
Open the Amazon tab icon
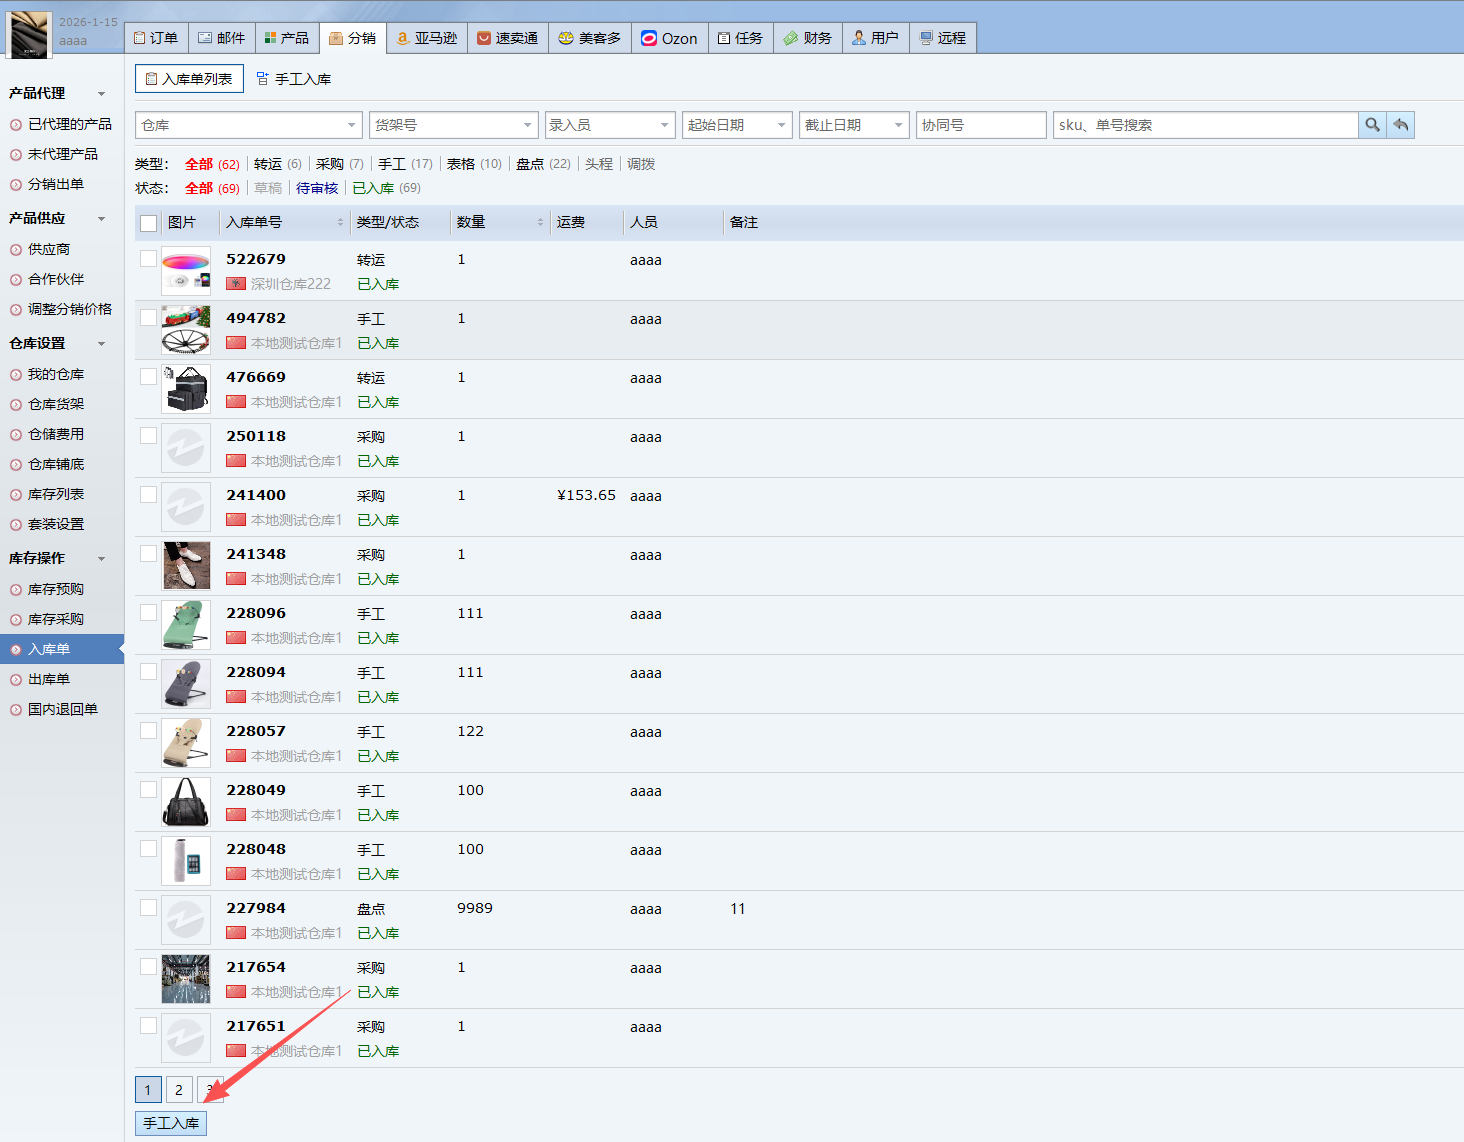click(x=403, y=38)
